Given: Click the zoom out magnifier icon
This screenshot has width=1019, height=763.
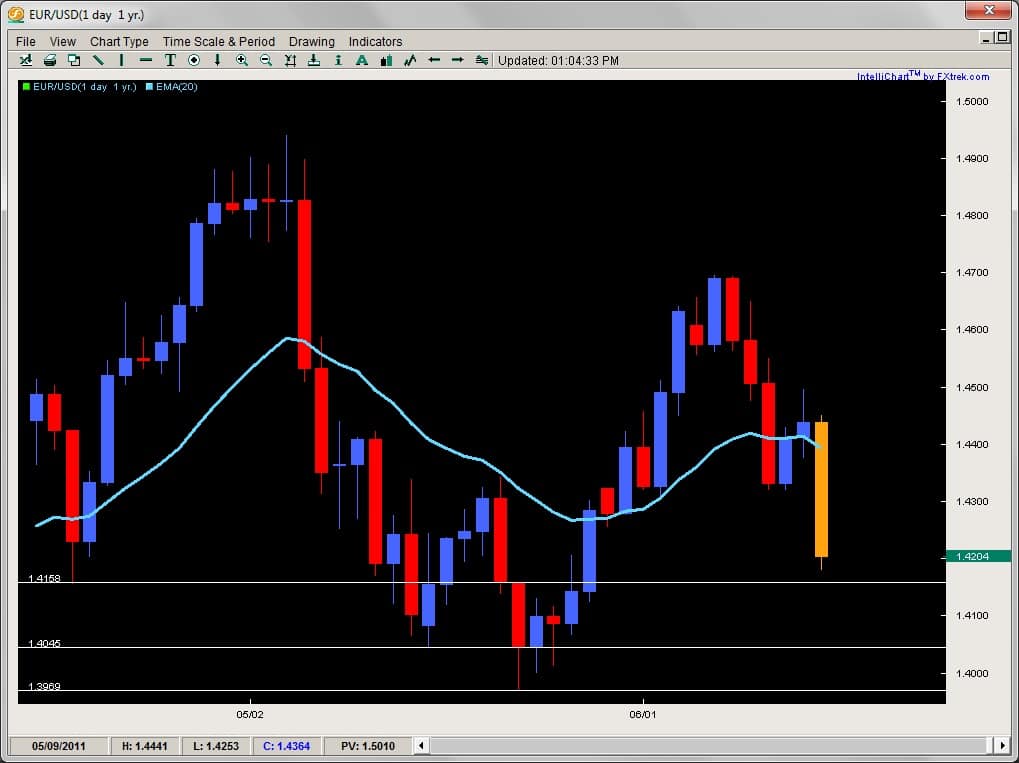Looking at the screenshot, I should (x=266, y=60).
